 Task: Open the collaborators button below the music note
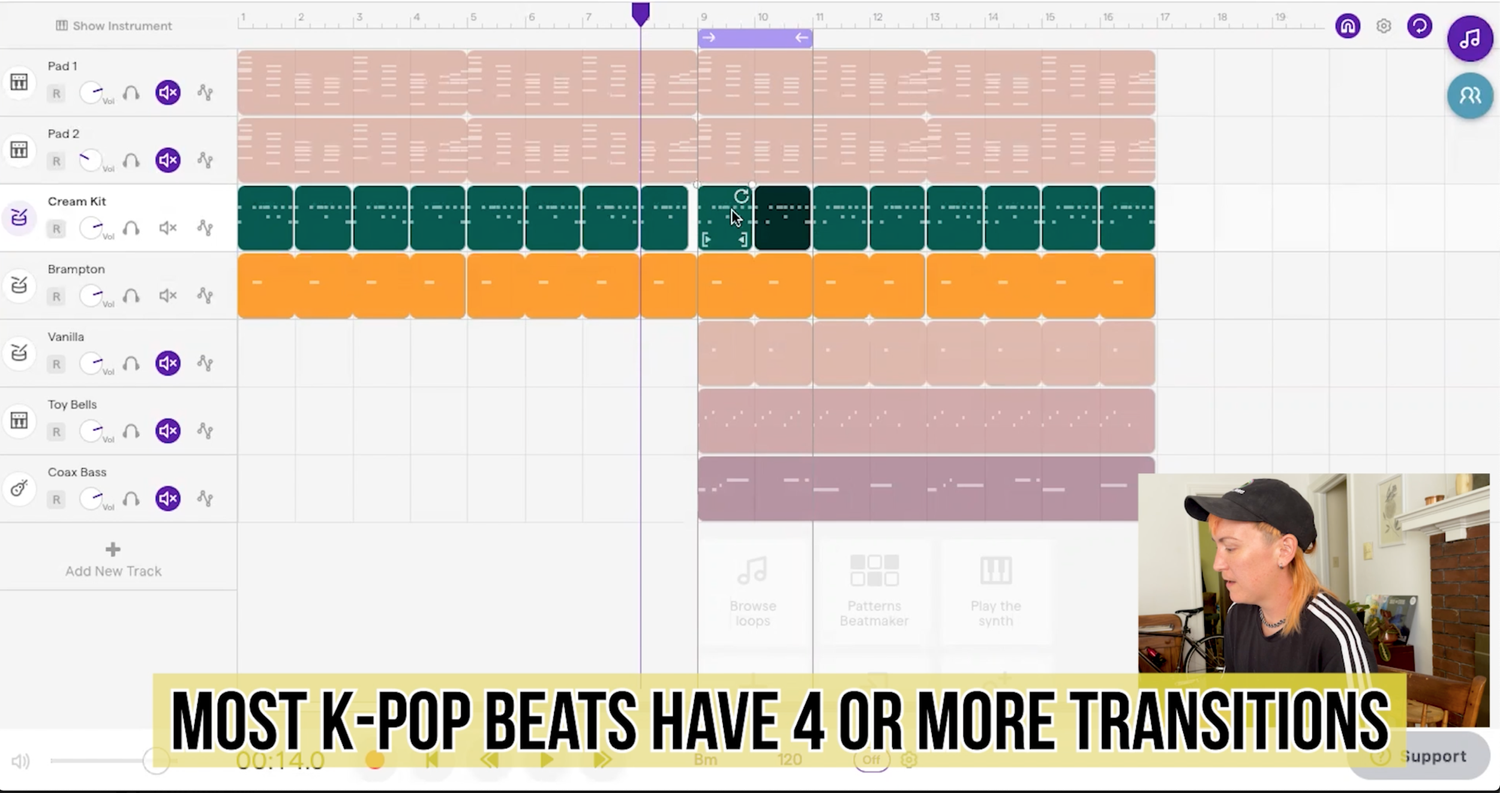1469,95
